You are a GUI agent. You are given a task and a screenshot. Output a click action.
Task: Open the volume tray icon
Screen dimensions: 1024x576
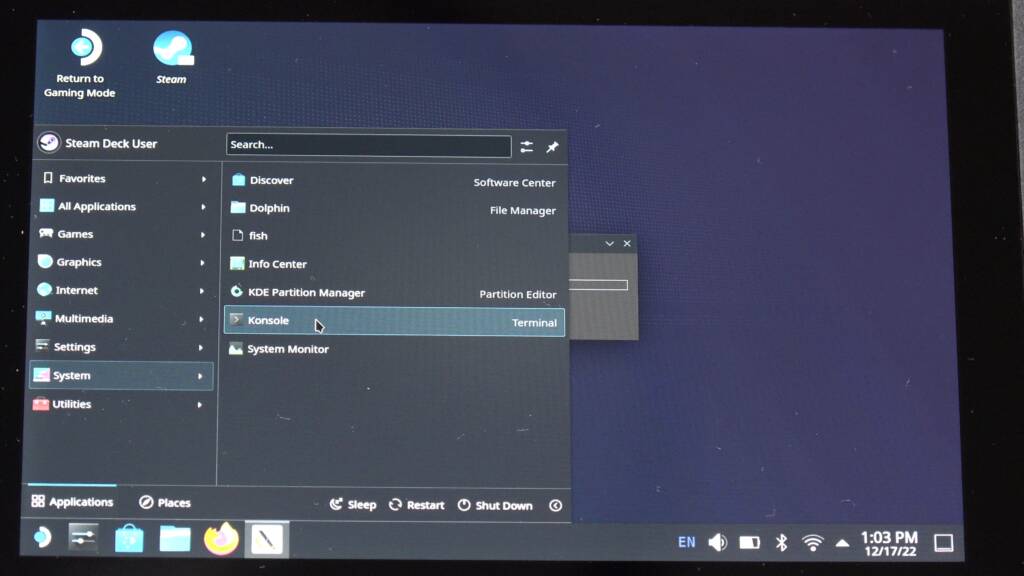coord(718,542)
